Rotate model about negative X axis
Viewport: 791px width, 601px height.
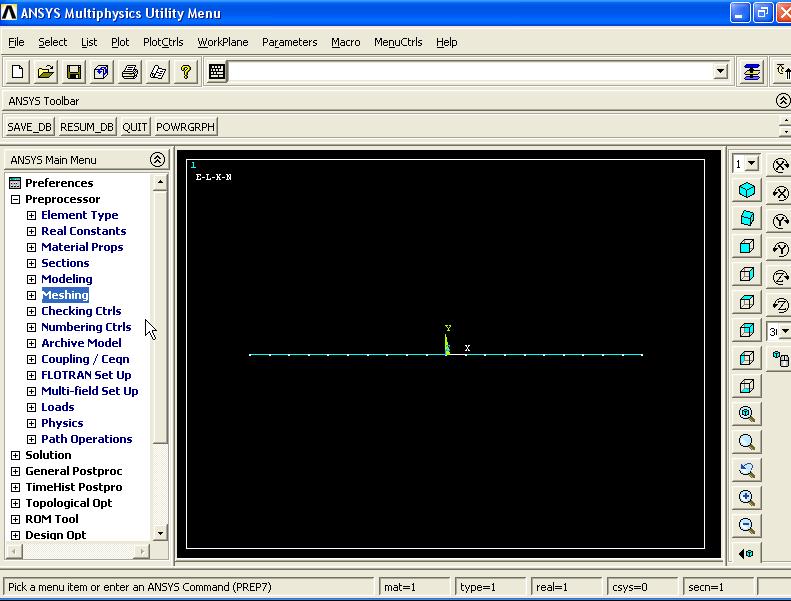780,193
